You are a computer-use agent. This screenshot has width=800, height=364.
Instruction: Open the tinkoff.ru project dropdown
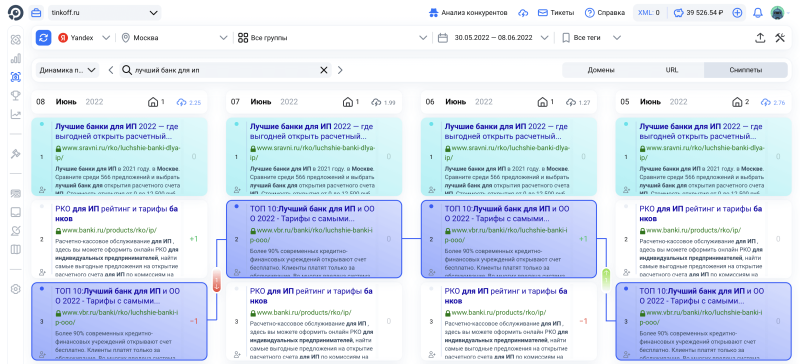pyautogui.click(x=104, y=13)
